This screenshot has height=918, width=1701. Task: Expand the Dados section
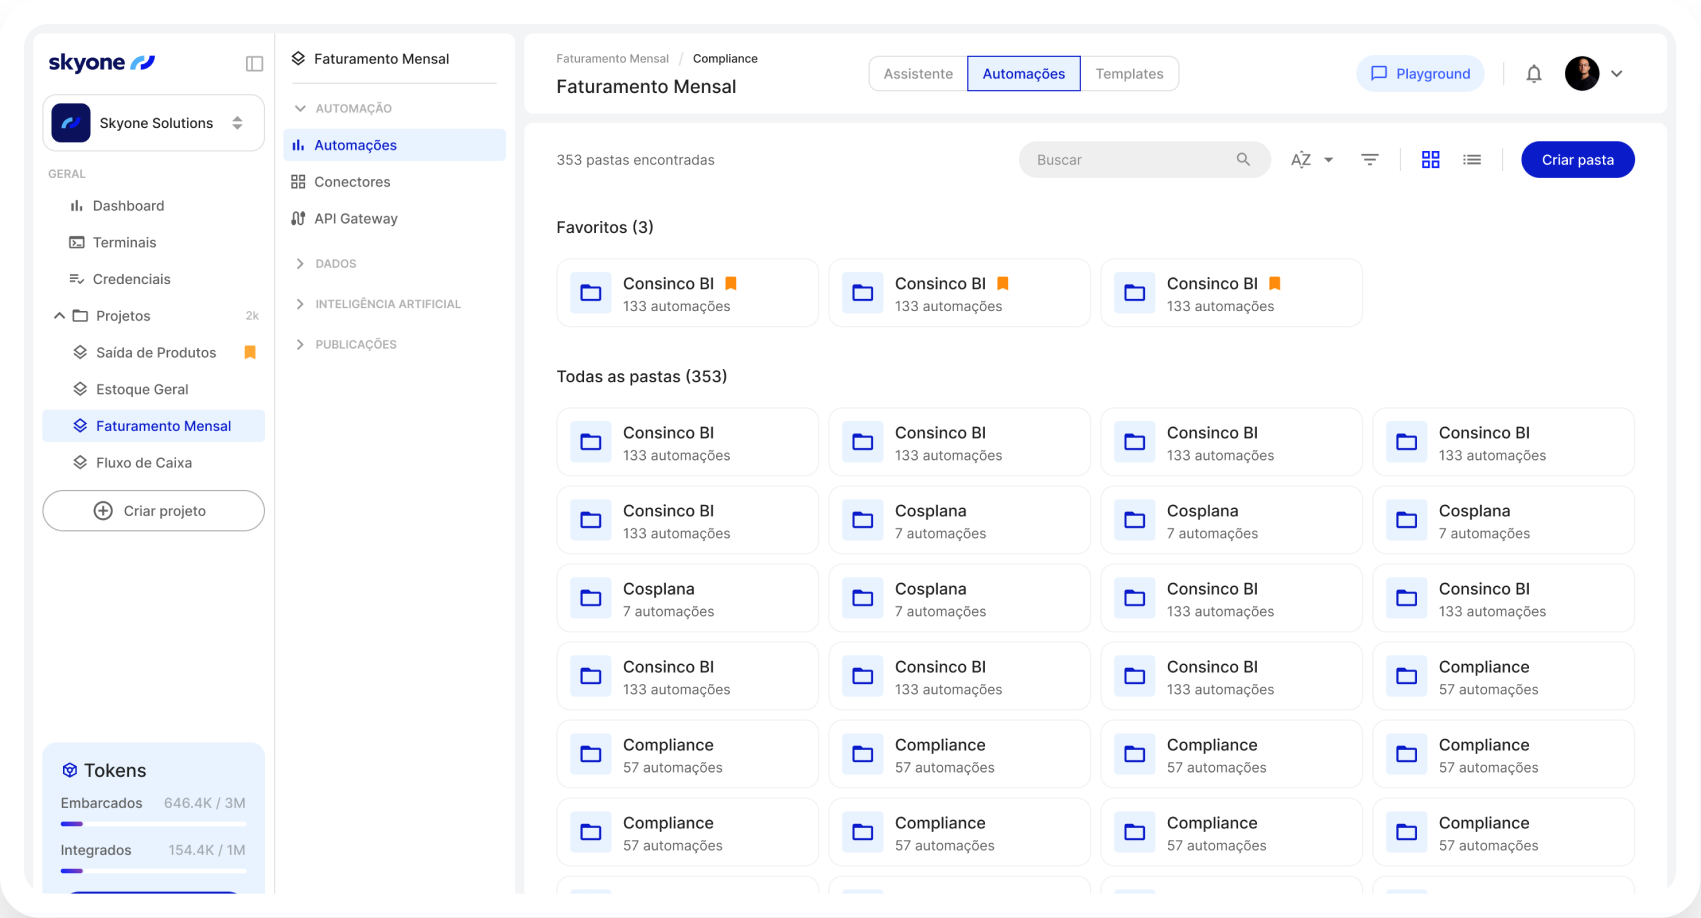pyautogui.click(x=335, y=264)
